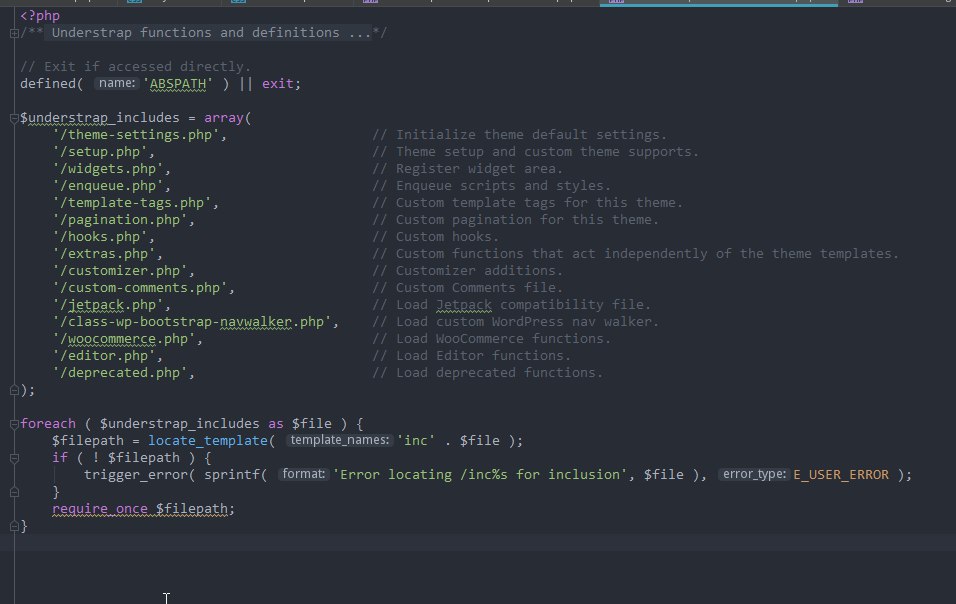Click the 'Initialize theme default settings.' comment
The width and height of the screenshot is (956, 604).
[531, 135]
